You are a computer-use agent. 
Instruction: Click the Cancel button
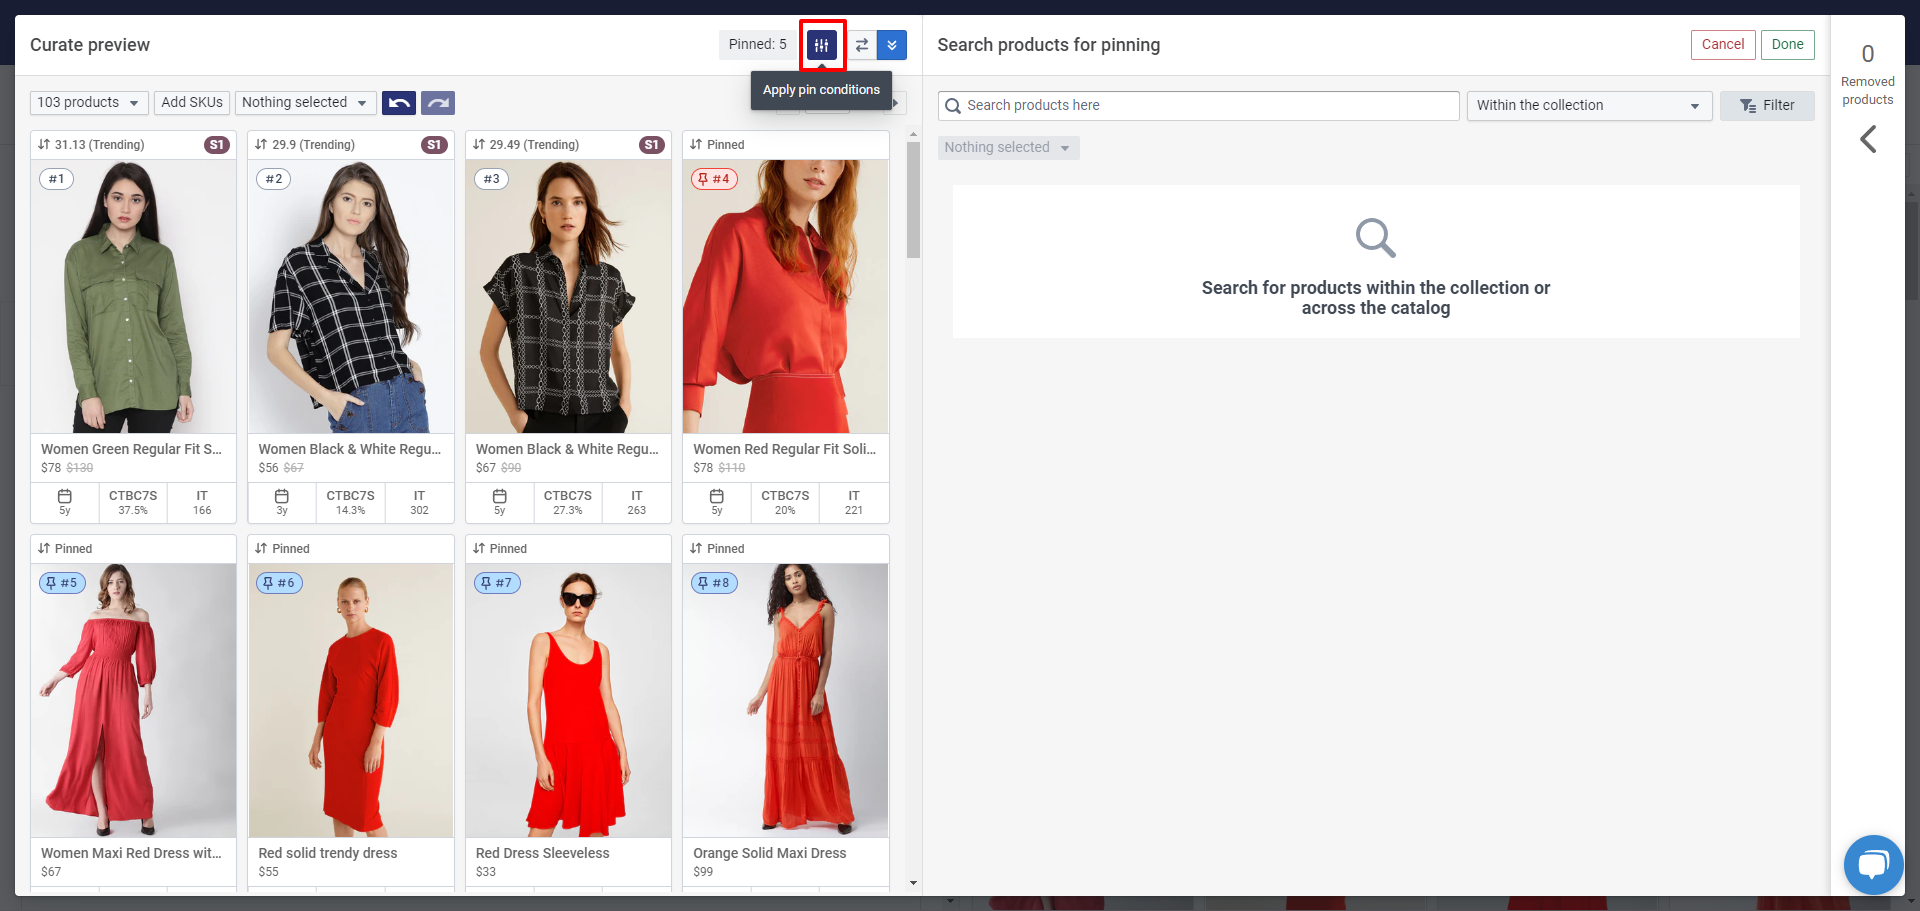(1723, 45)
